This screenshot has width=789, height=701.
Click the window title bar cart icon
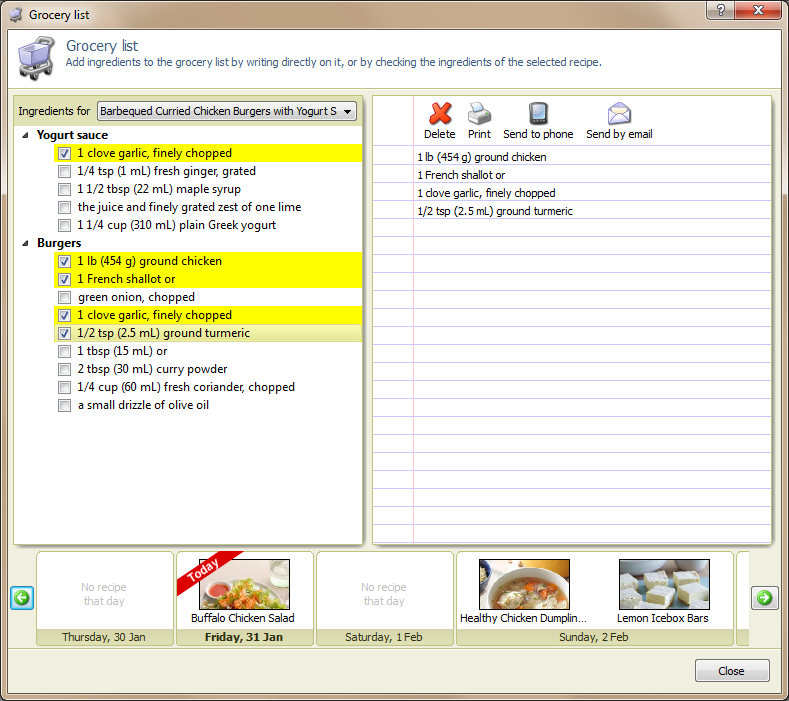pos(16,15)
